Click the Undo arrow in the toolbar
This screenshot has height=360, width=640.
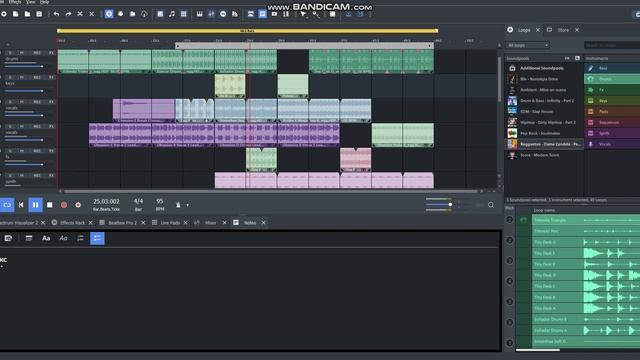pos(56,14)
